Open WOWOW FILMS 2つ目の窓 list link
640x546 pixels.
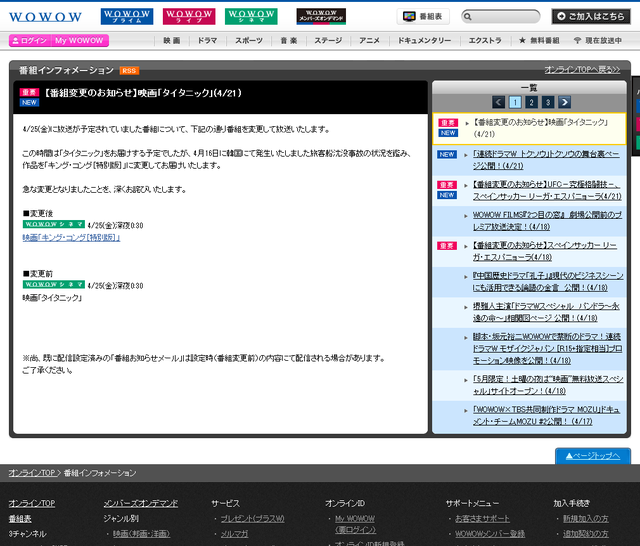click(x=547, y=221)
